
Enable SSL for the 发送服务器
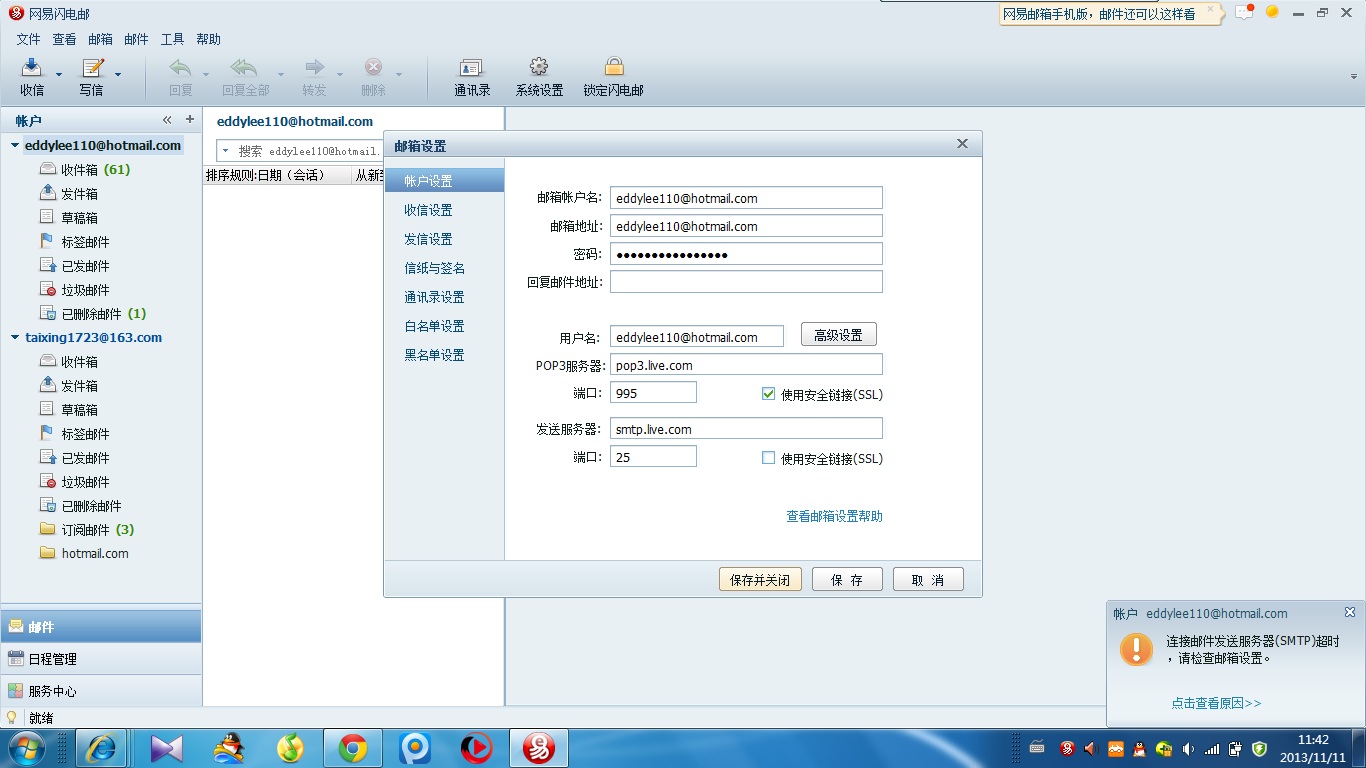pos(768,458)
